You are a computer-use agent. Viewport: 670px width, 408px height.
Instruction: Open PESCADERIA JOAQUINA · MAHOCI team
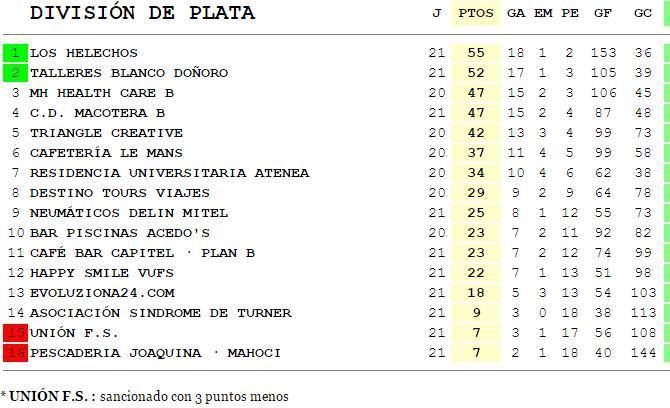(155, 353)
